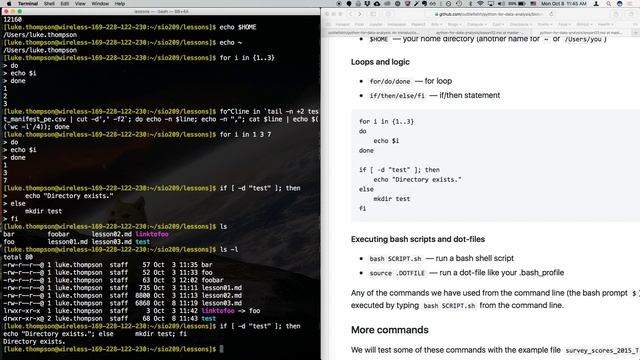Open Time Machine menu bar icon

point(459,4)
